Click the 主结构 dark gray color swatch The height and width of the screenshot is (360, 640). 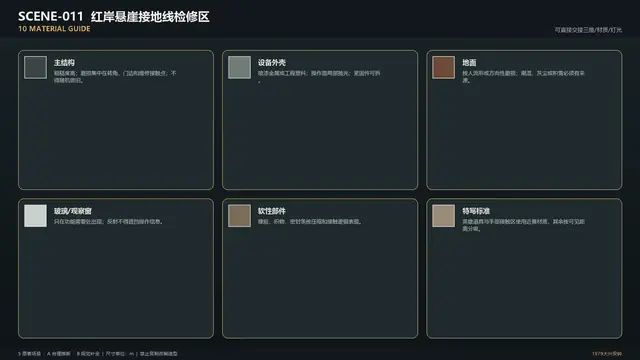click(36, 67)
